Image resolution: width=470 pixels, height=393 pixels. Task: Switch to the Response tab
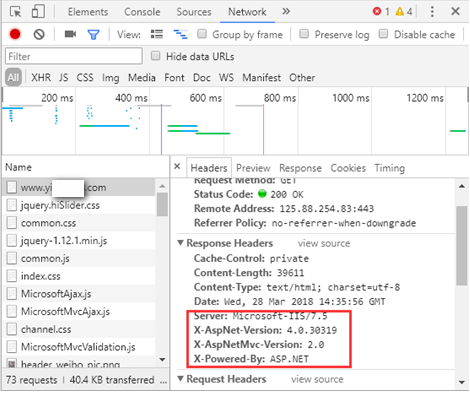pyautogui.click(x=300, y=168)
